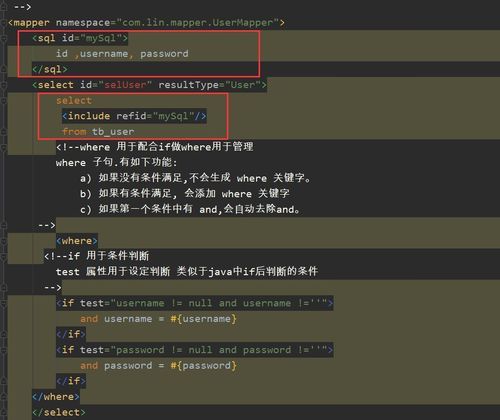Click the orange select keyword
Image resolution: width=500 pixels, height=420 pixels.
[x=74, y=100]
